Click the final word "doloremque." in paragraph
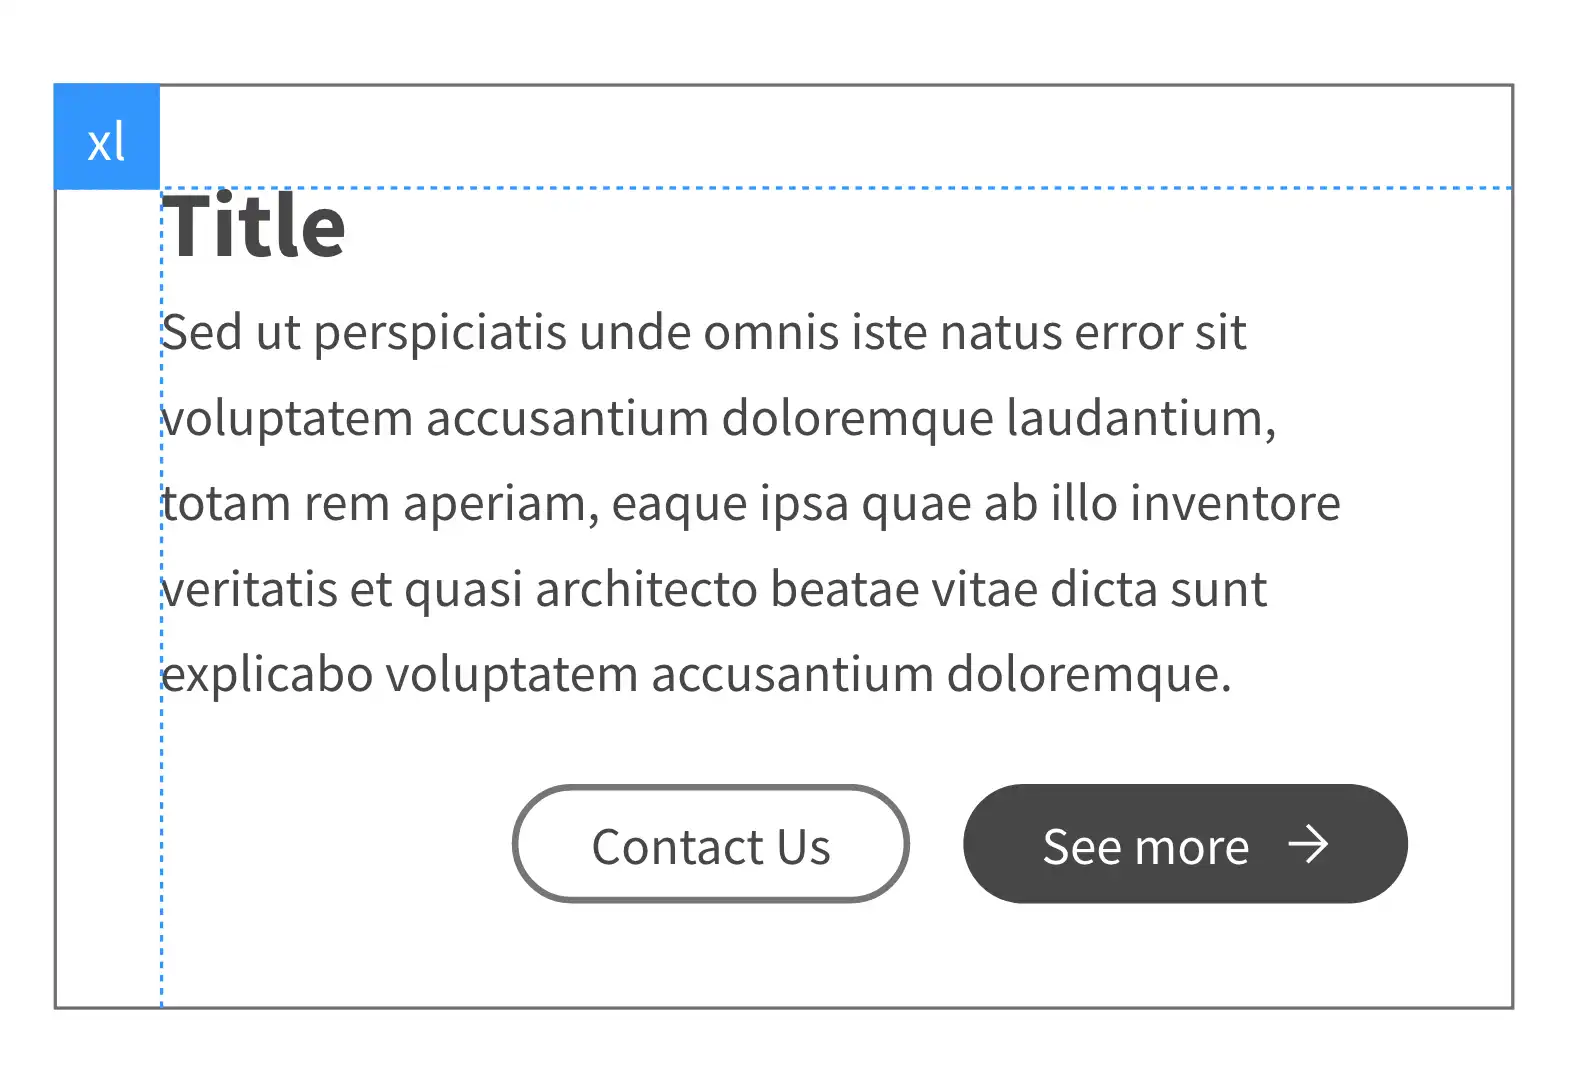1588x1080 pixels. click(1089, 675)
